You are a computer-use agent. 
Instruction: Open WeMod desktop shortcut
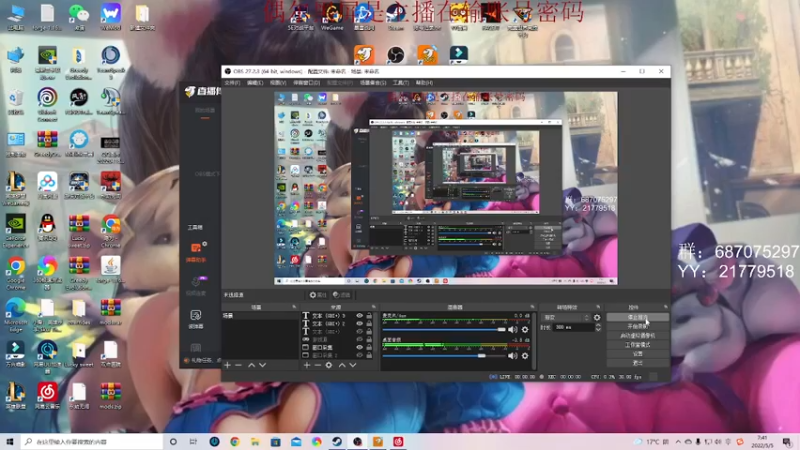point(110,17)
